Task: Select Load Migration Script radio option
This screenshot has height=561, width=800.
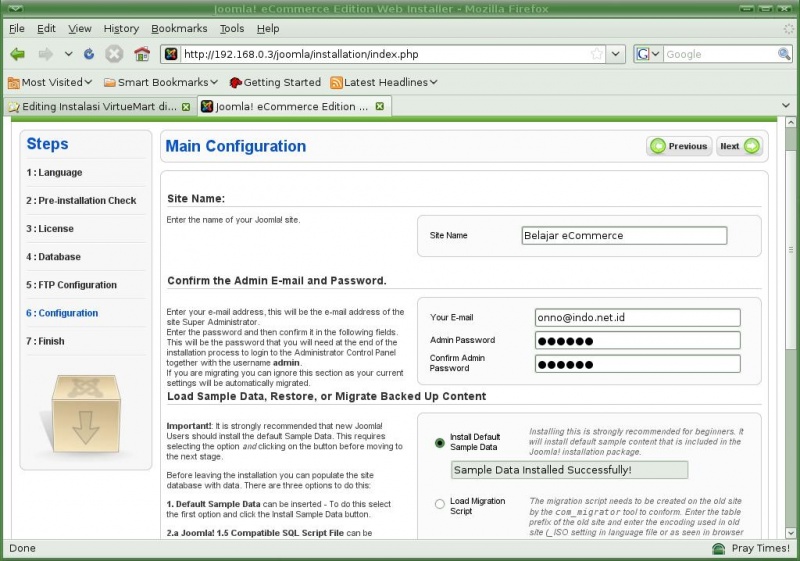Action: click(440, 505)
